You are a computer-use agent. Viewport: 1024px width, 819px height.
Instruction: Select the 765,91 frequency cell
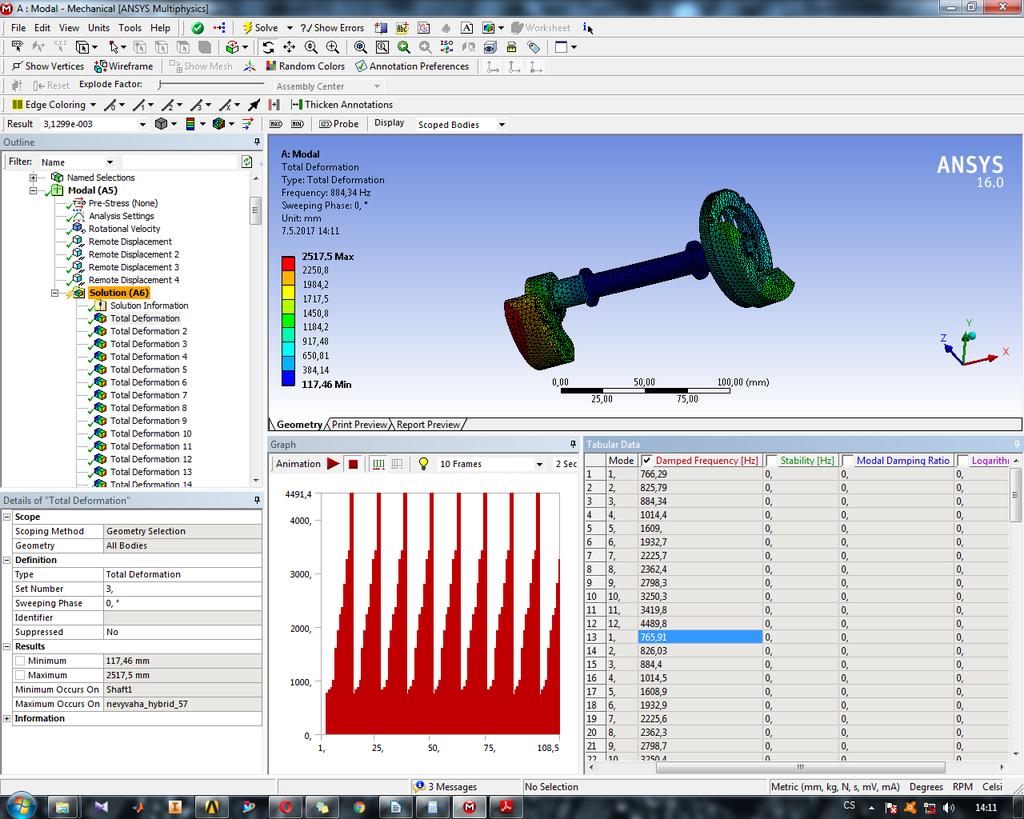point(699,637)
